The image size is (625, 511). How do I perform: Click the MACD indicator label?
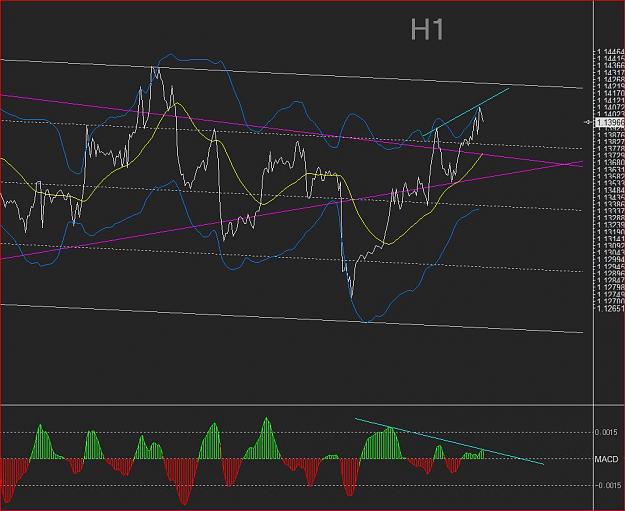click(606, 459)
